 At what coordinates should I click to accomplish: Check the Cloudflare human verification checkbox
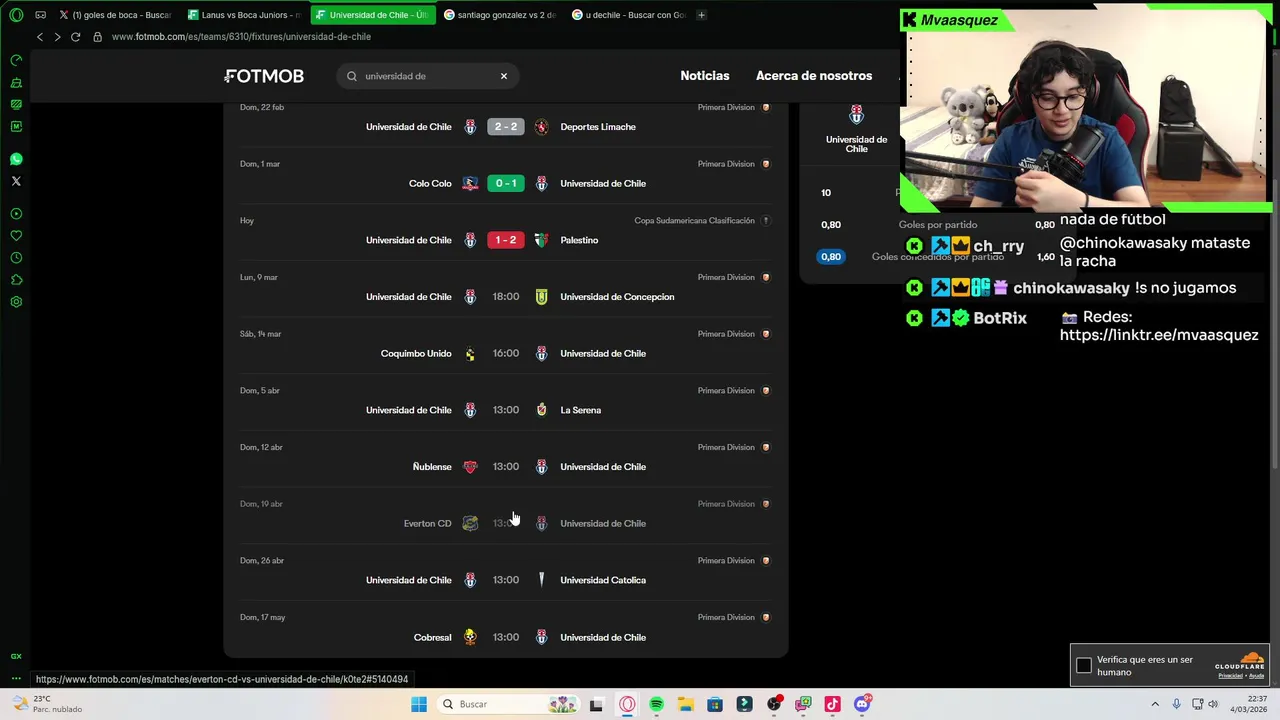1084,666
